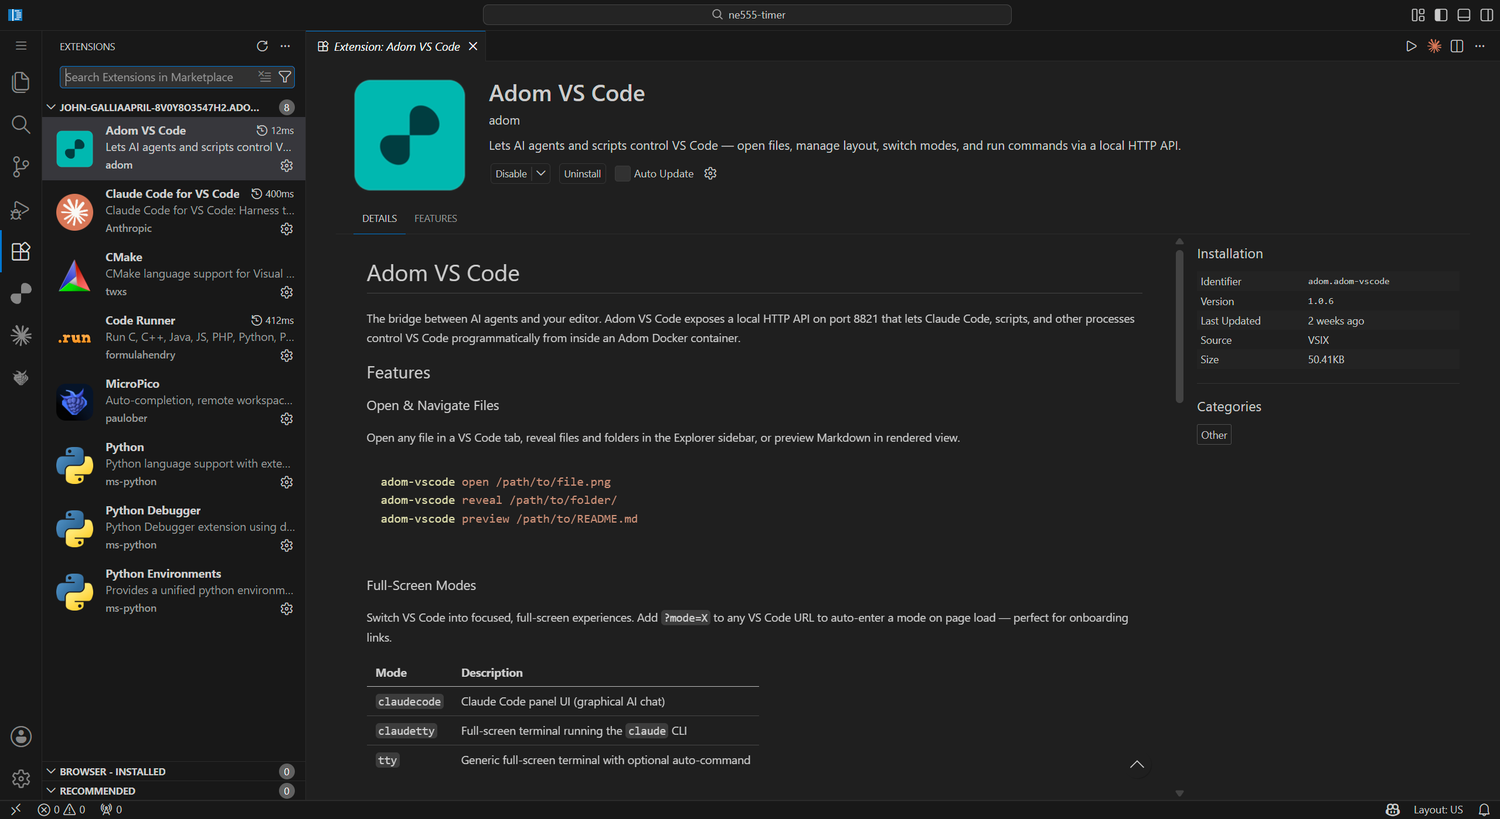Click the Adom VS Code large logo
Image resolution: width=1500 pixels, height=819 pixels.
pyautogui.click(x=410, y=135)
